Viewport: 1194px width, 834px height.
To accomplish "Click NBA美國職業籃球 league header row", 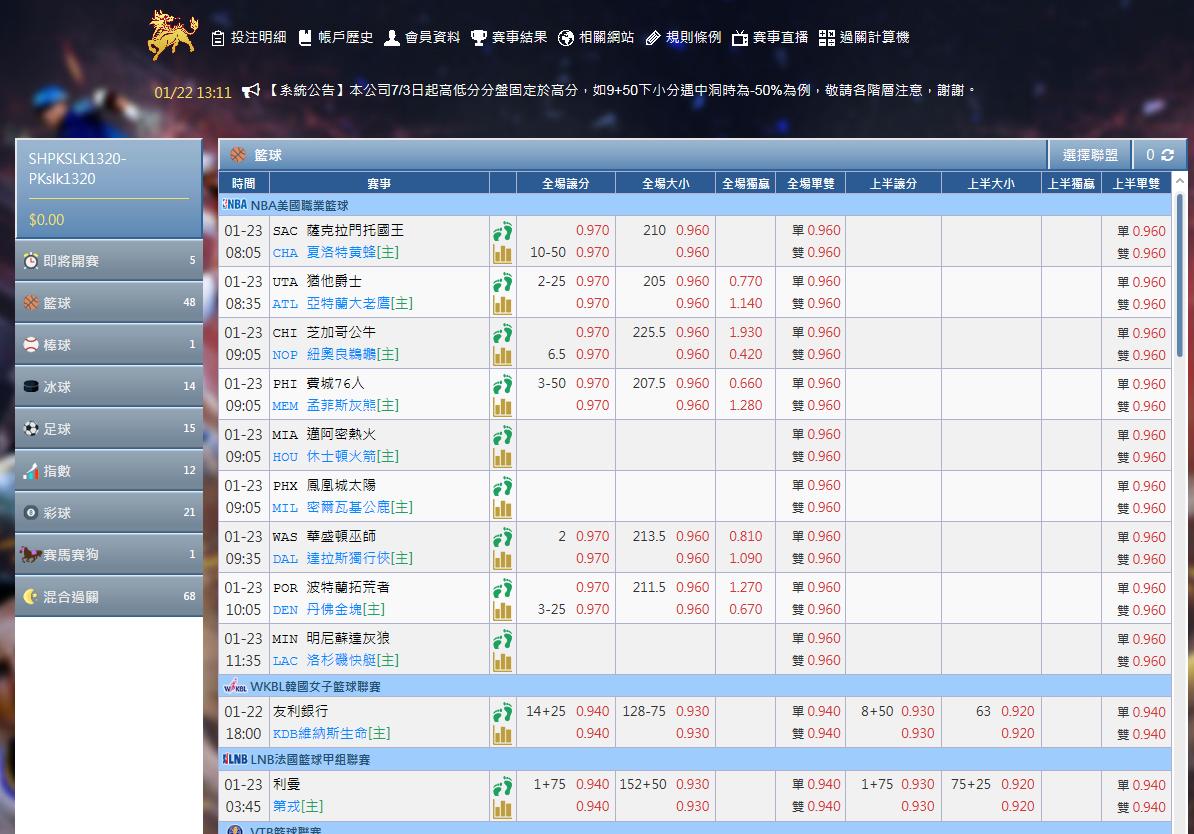I will [694, 205].
